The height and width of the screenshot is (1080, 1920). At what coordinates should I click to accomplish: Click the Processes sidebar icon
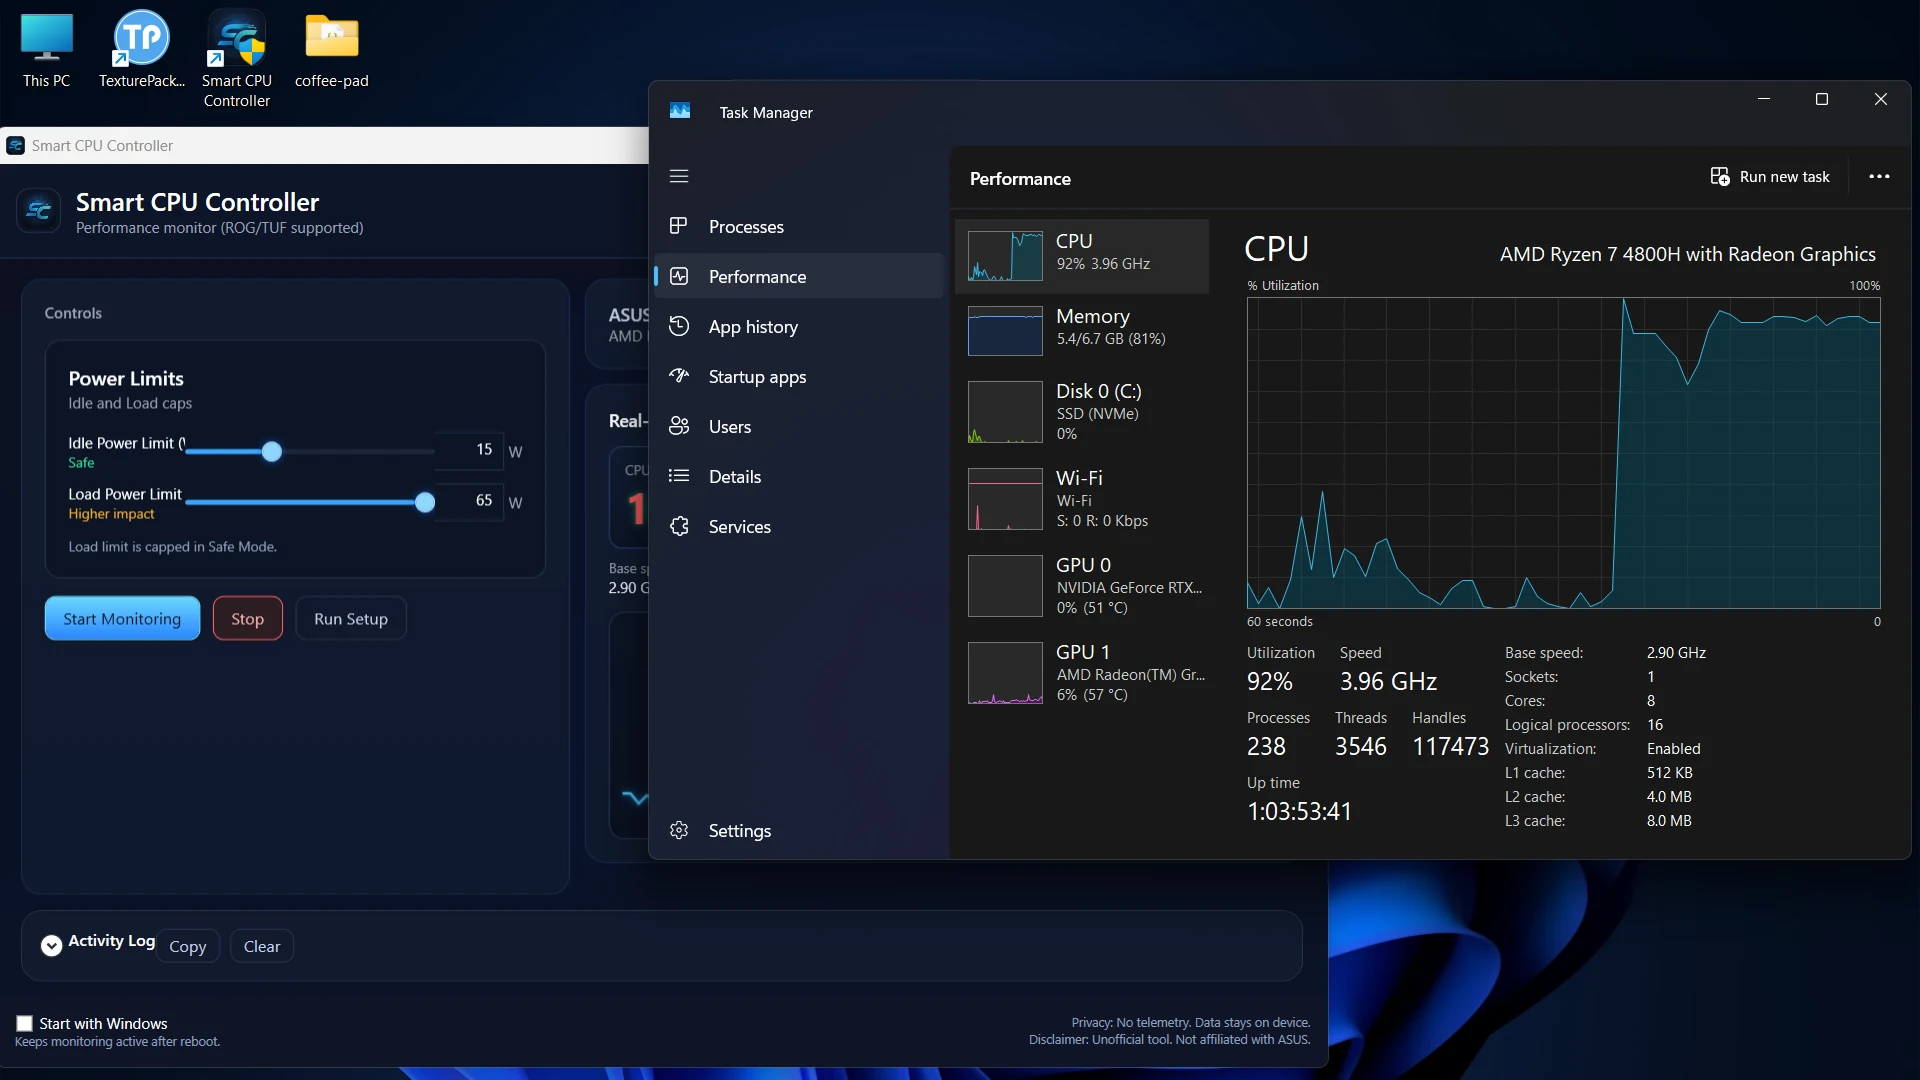pyautogui.click(x=679, y=226)
